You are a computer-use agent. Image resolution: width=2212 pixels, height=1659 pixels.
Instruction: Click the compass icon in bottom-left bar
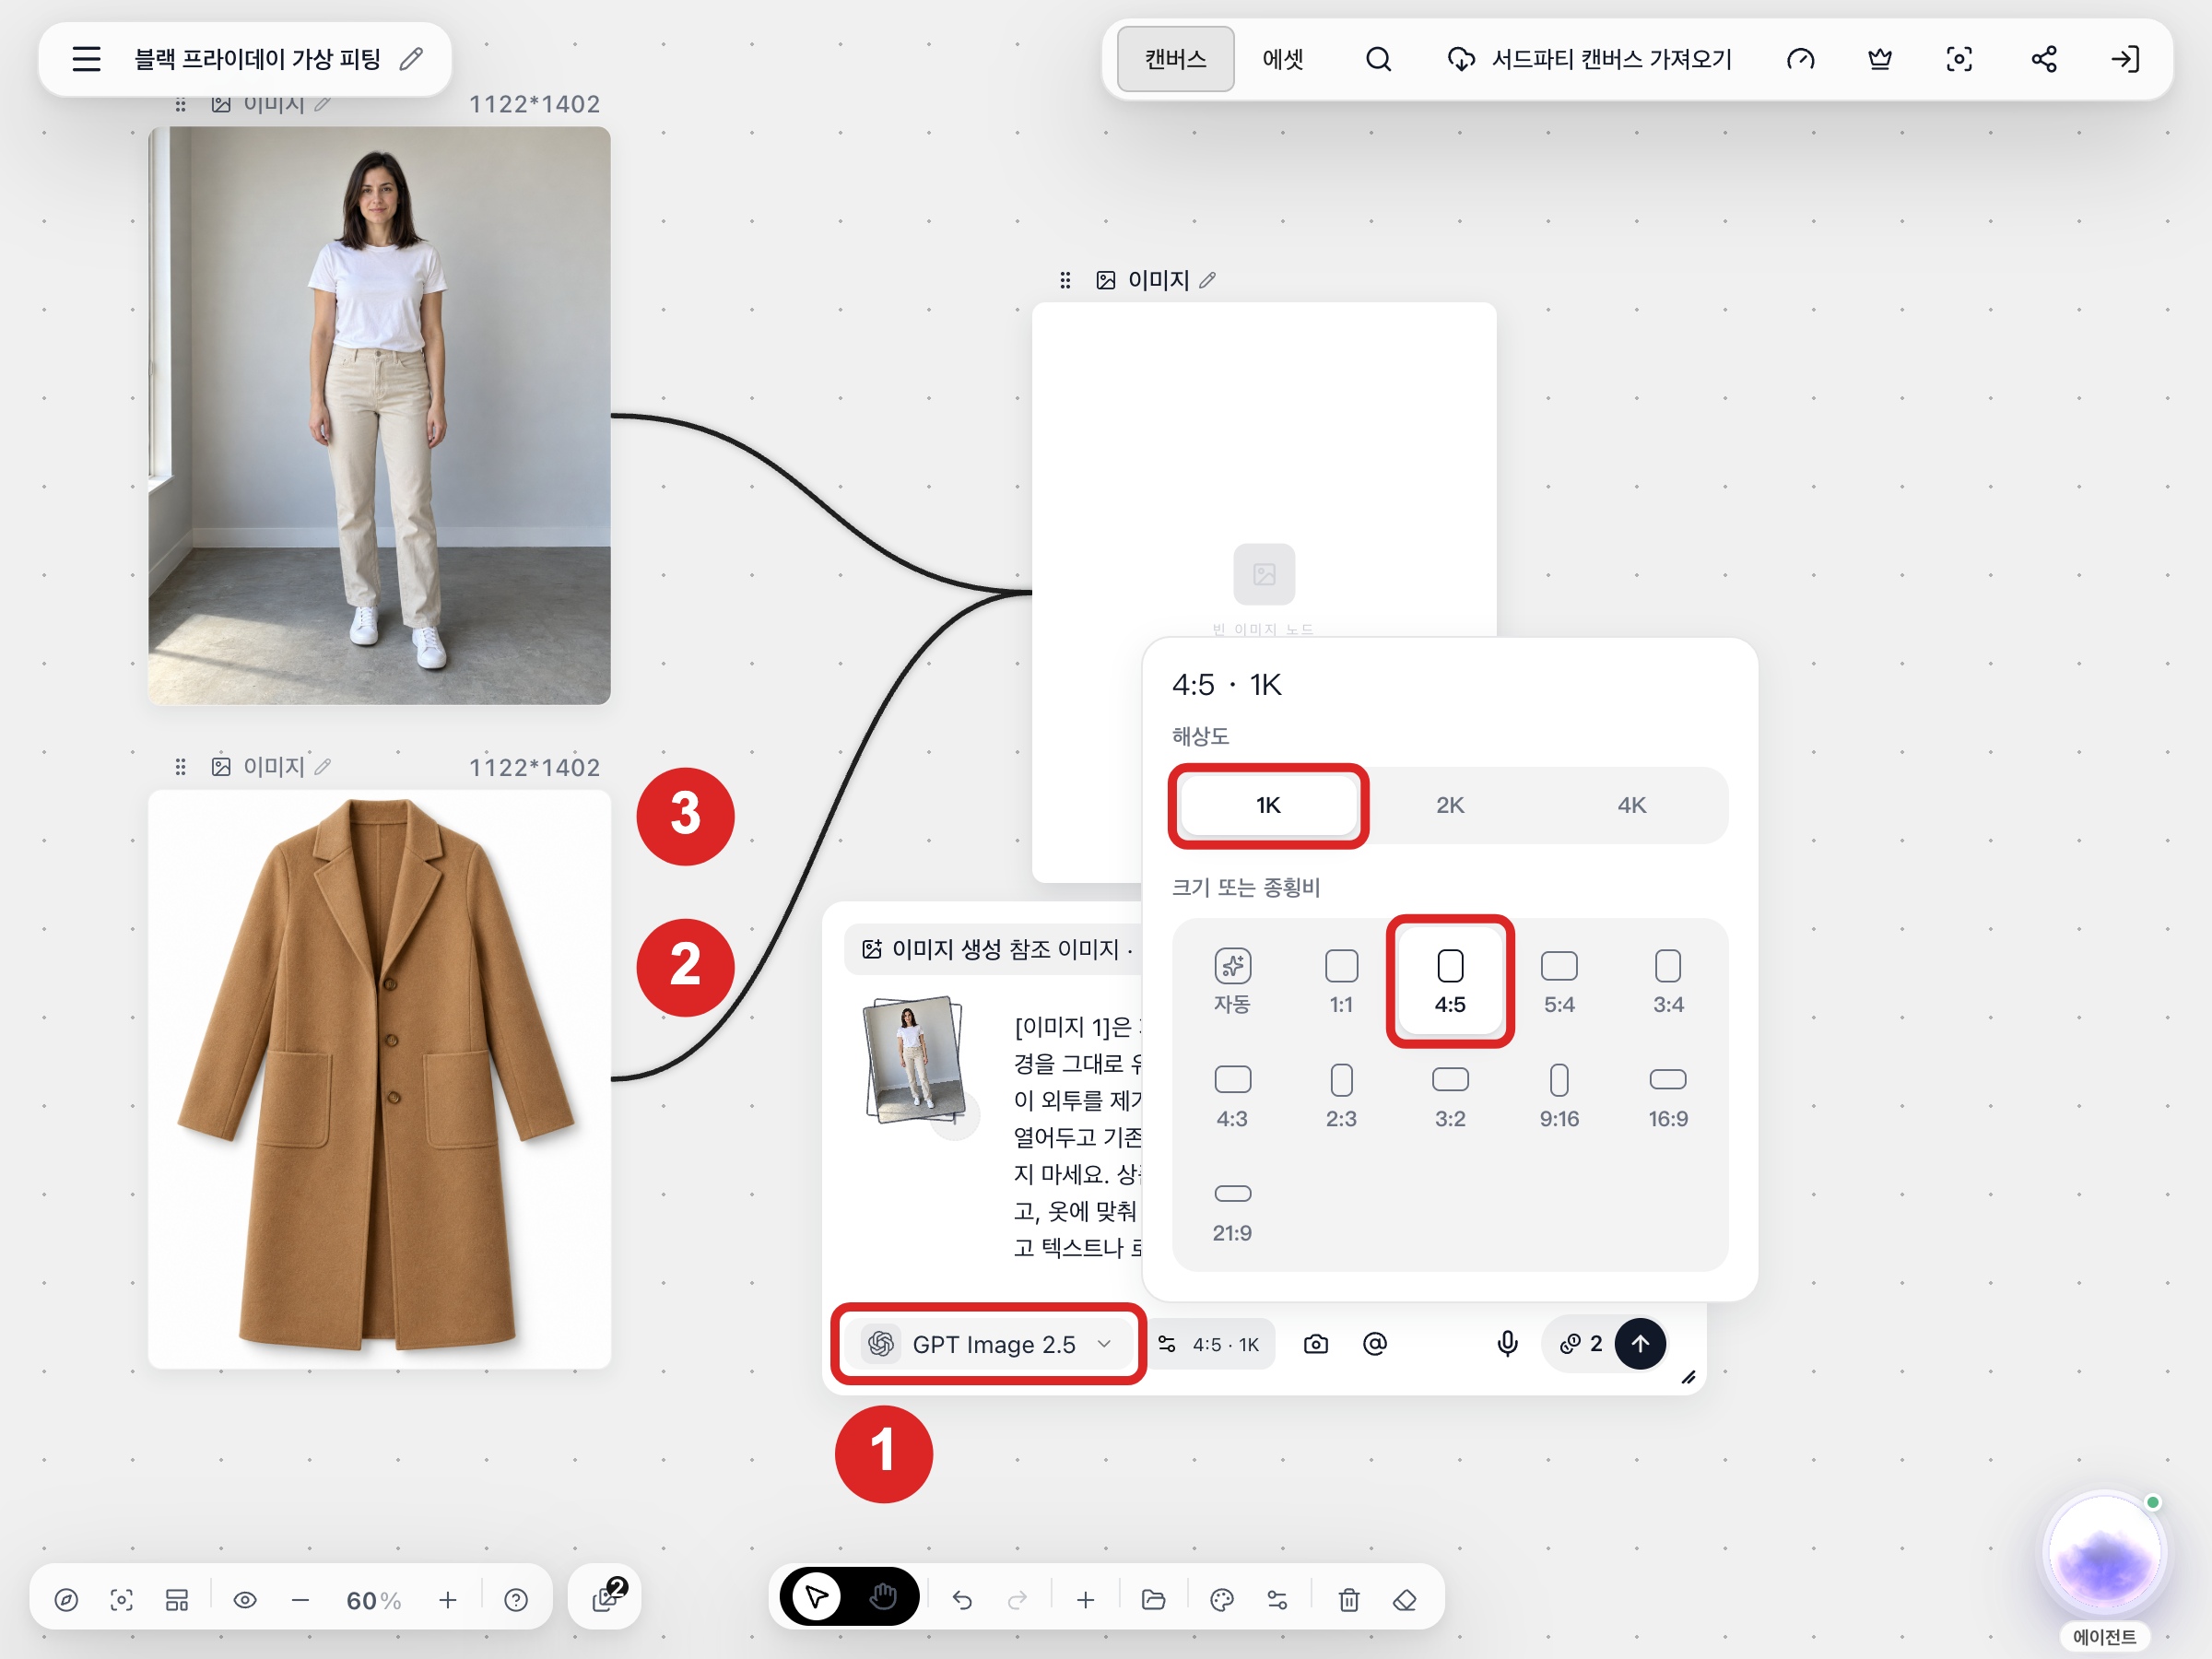[x=66, y=1600]
